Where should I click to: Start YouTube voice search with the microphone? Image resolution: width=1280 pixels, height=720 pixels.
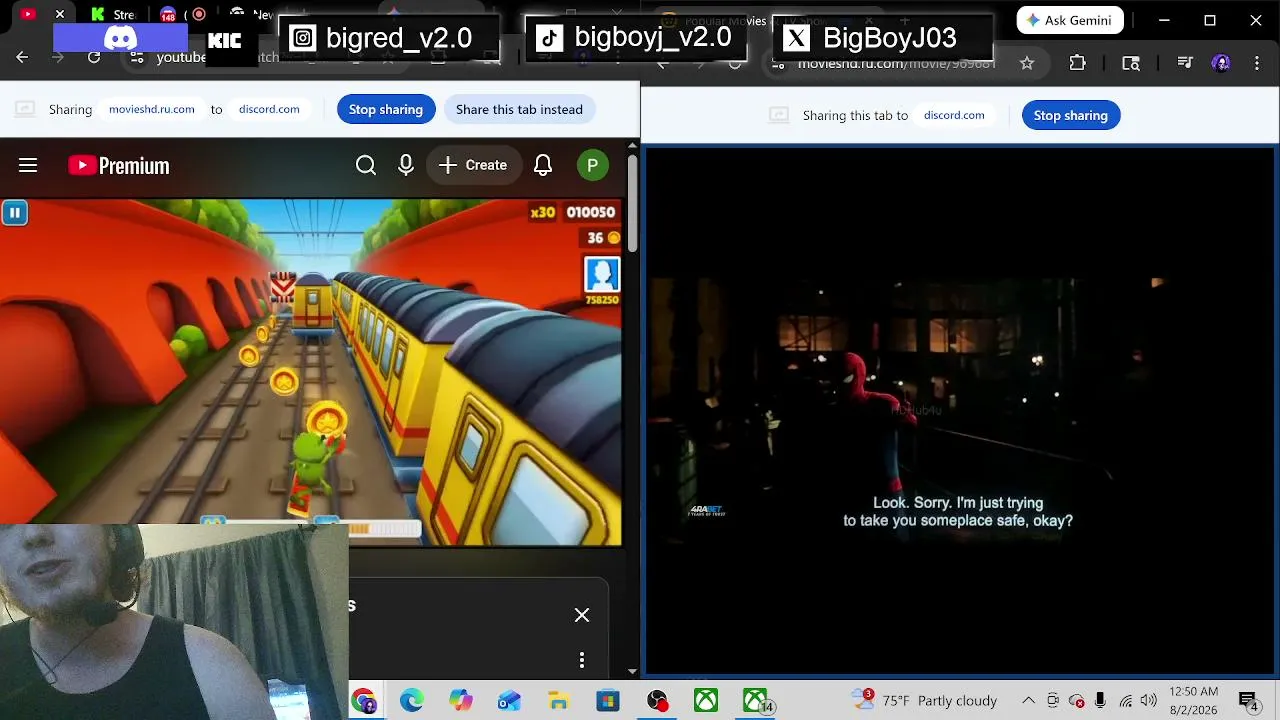click(x=406, y=165)
